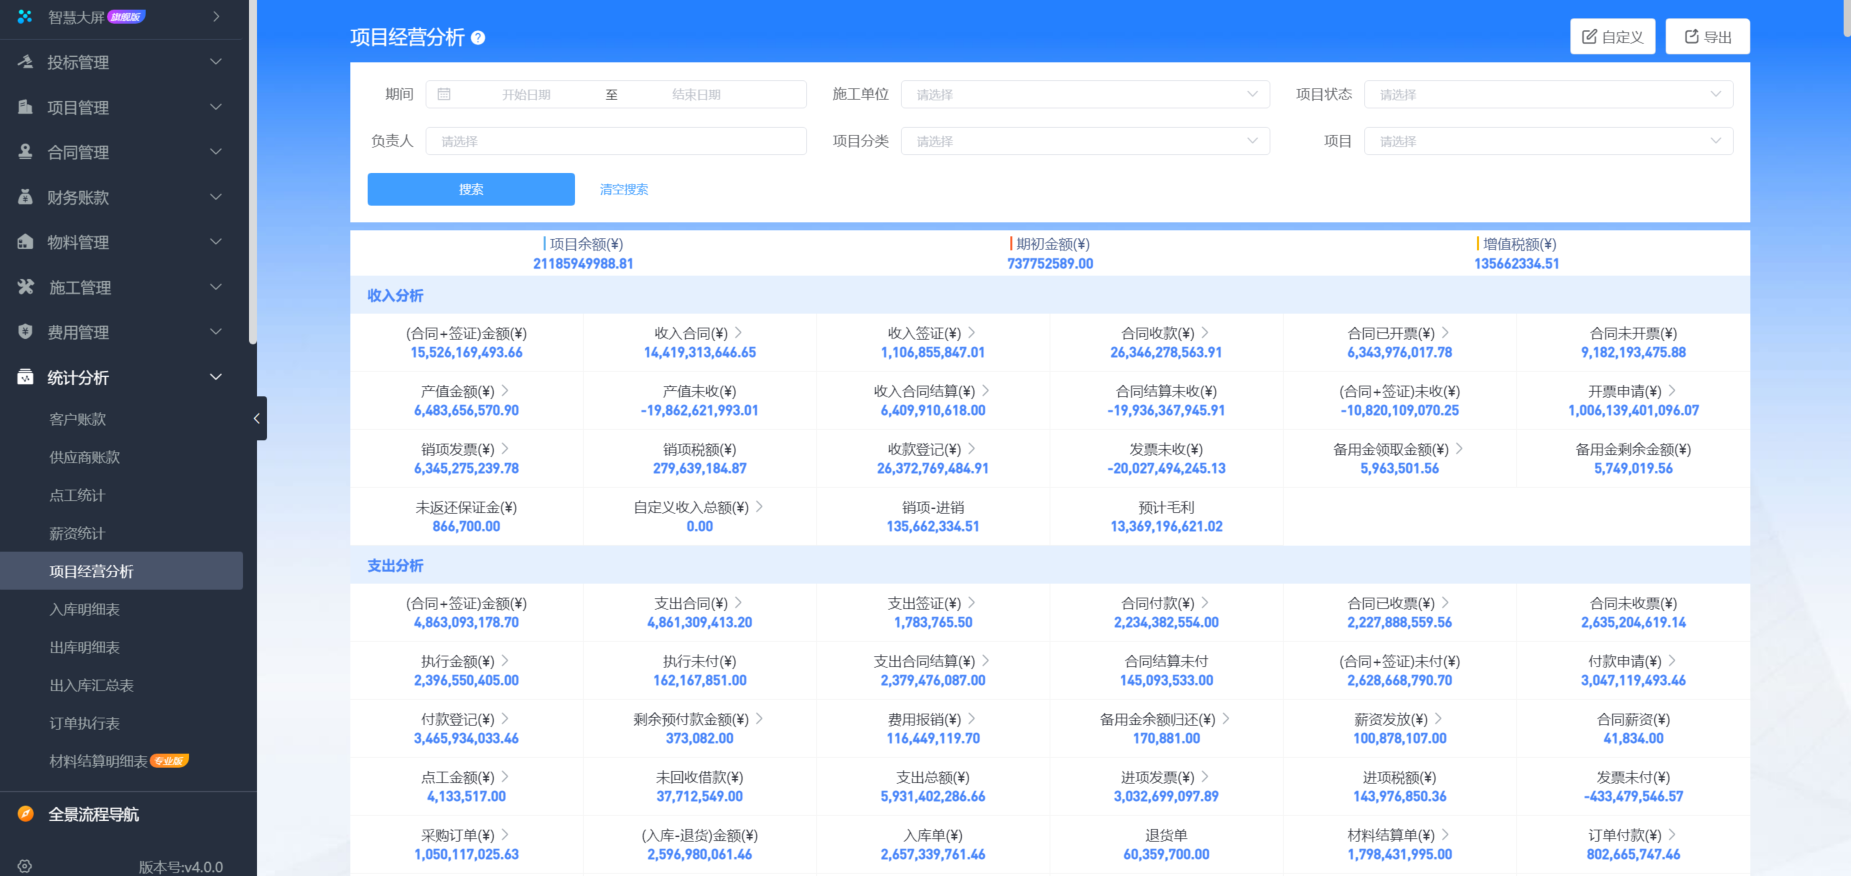Screen dimensions: 1851x876
Task: Open 收入合同(¥) detail arrow
Action: [x=738, y=333]
